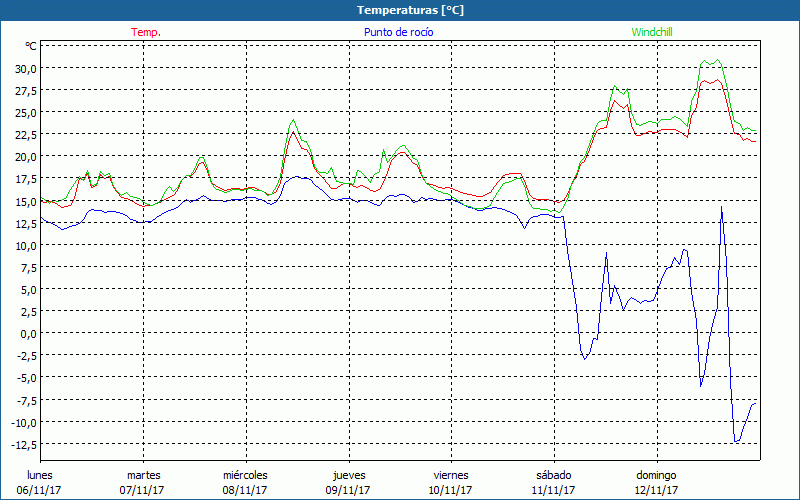Click the 12/11/17 date label
800x500 pixels.
[656, 490]
